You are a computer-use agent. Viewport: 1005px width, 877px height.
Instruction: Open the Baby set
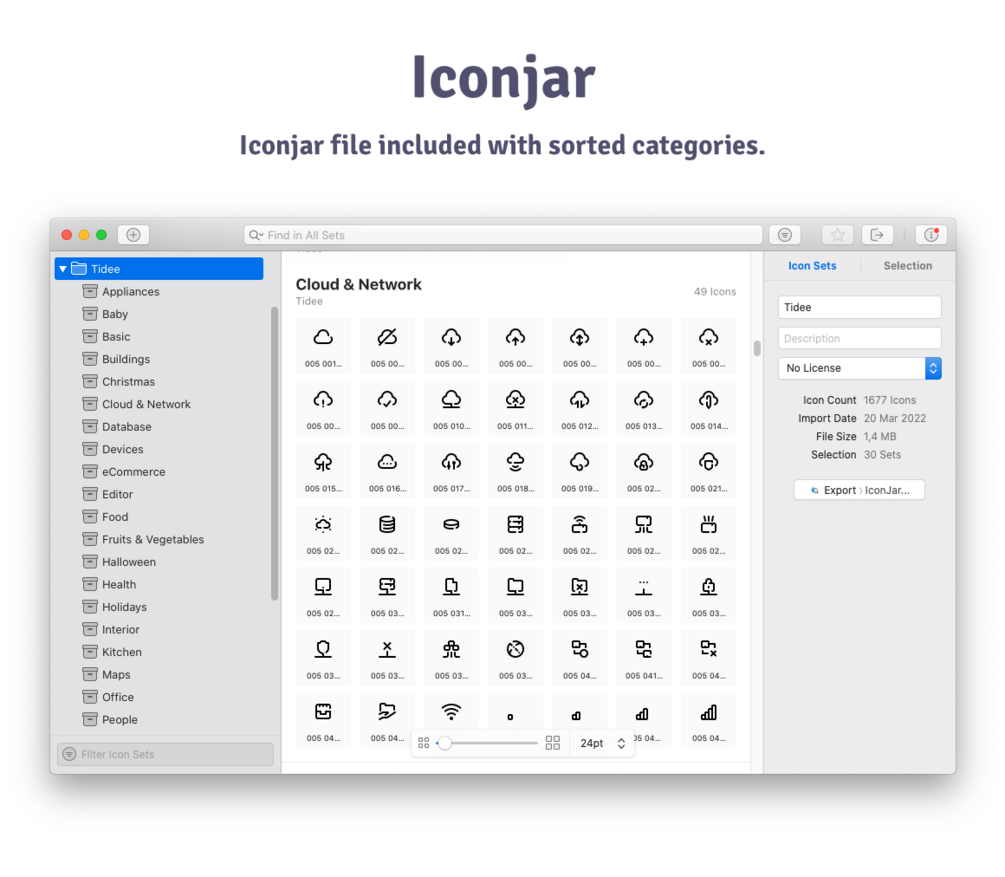pyautogui.click(x=115, y=314)
